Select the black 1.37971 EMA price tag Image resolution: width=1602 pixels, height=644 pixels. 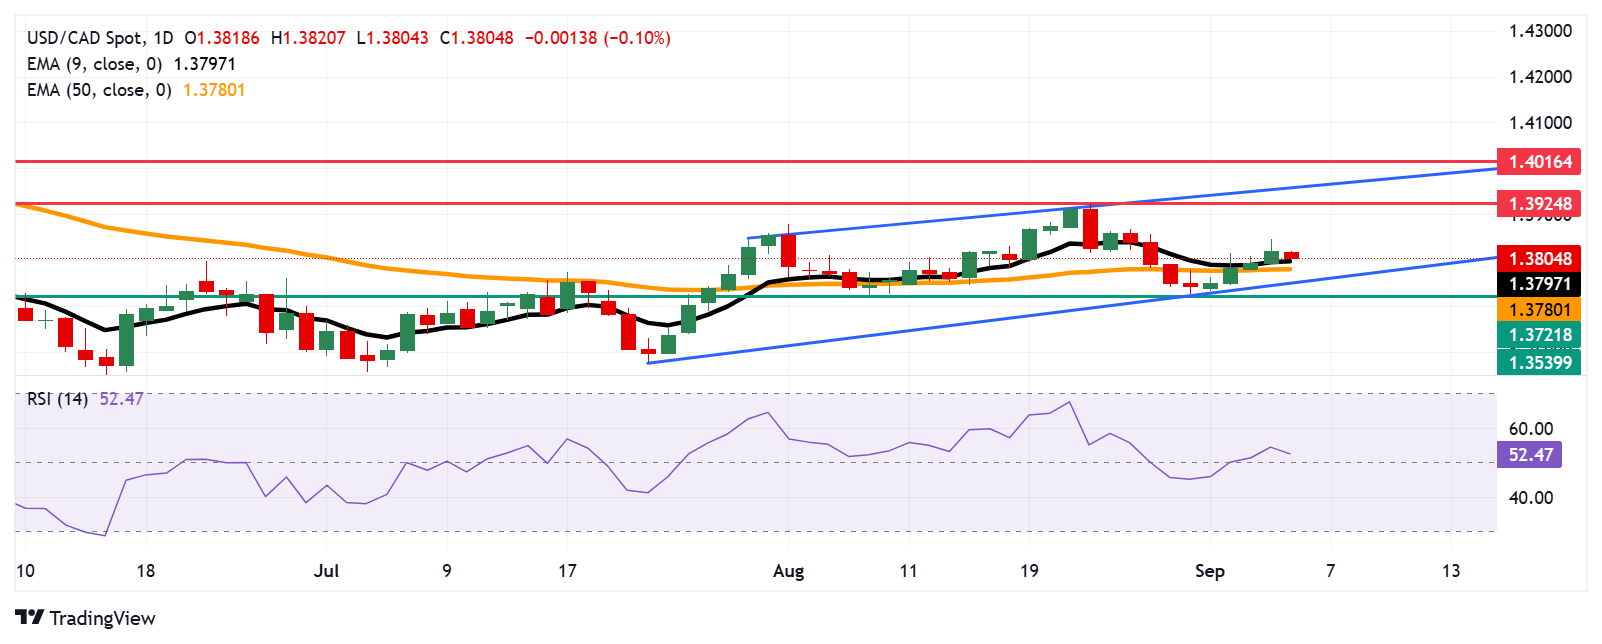1539,284
